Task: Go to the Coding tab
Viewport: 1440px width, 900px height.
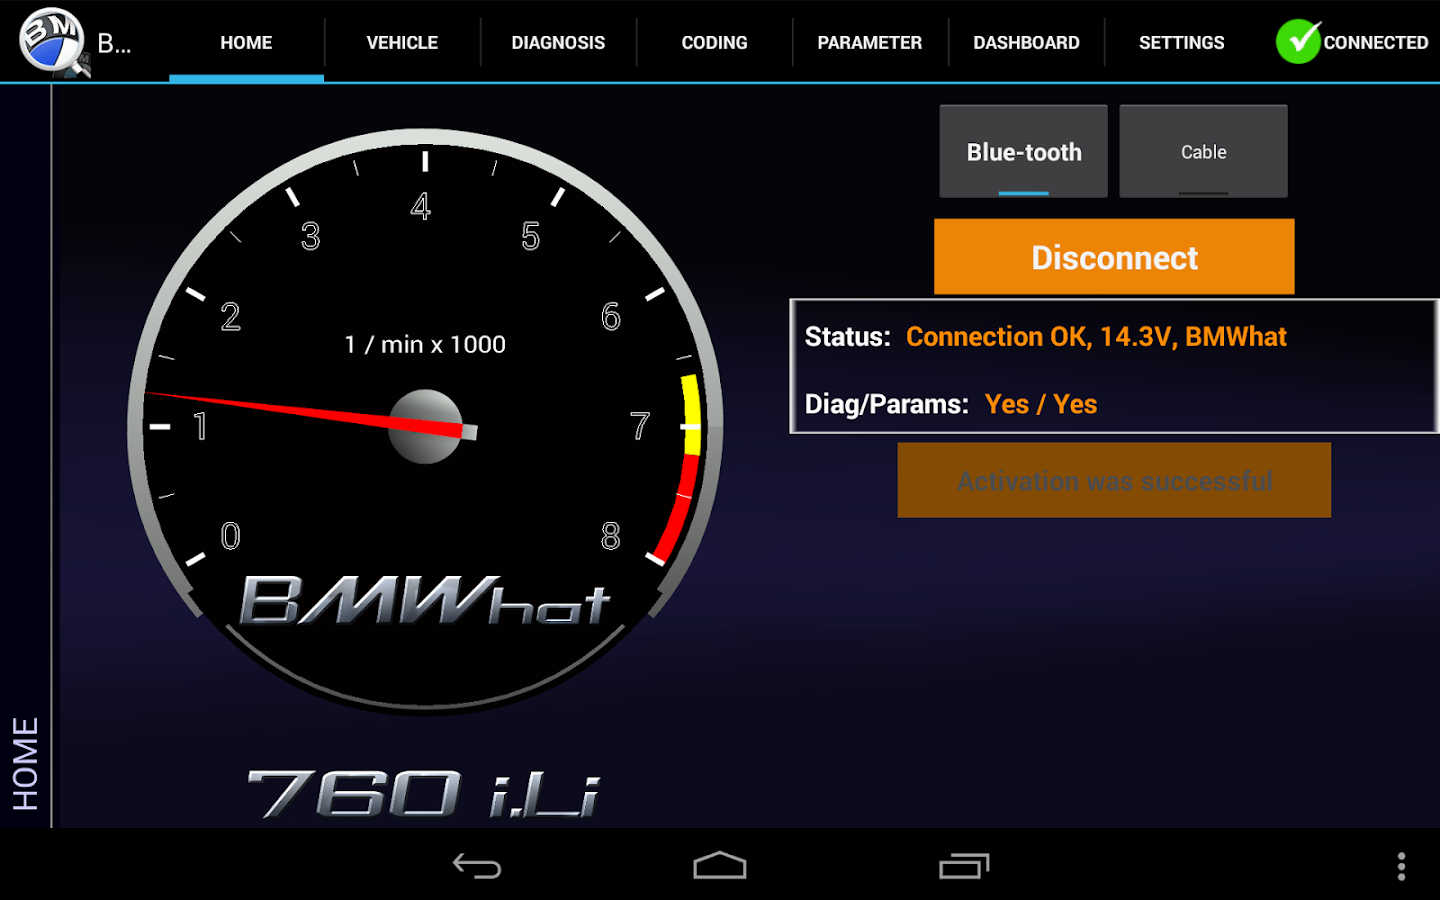Action: pyautogui.click(x=714, y=43)
